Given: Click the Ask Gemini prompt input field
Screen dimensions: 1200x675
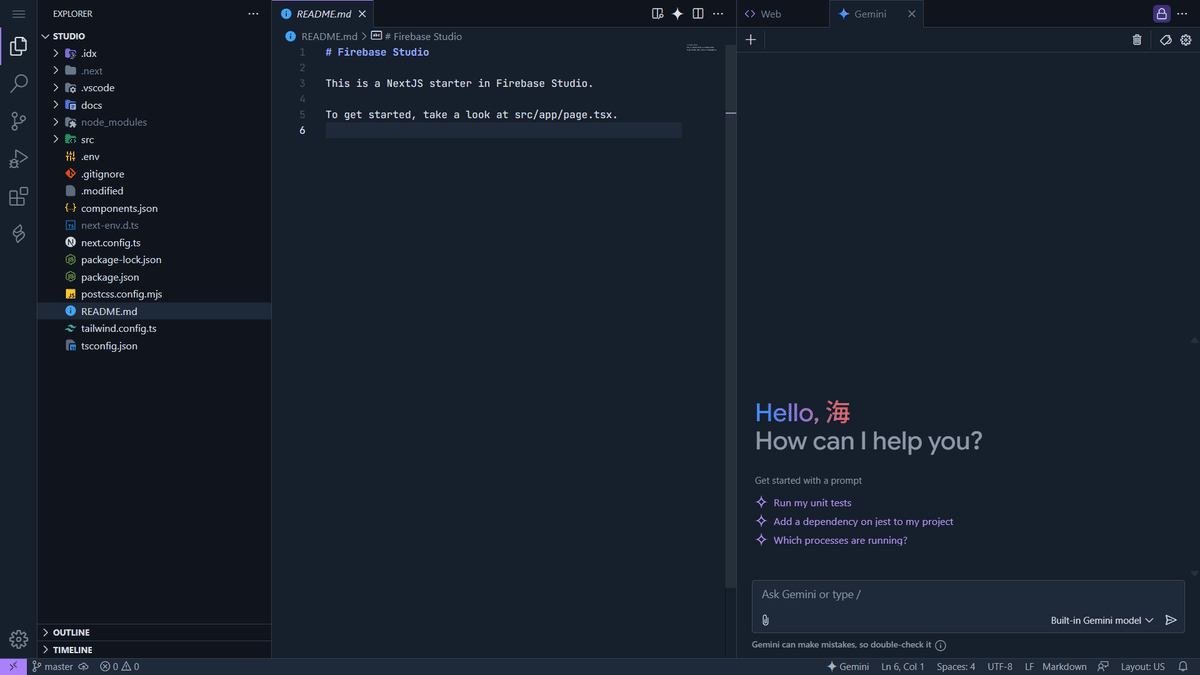Looking at the screenshot, I should 968,594.
